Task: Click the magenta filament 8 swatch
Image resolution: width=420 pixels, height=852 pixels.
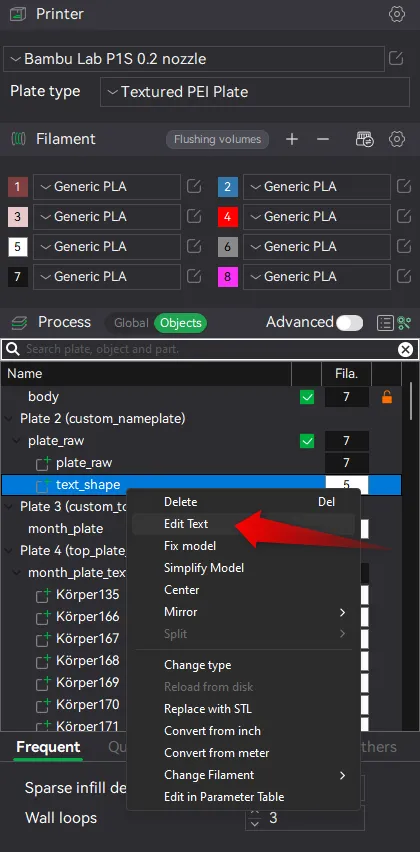Action: pos(228,277)
